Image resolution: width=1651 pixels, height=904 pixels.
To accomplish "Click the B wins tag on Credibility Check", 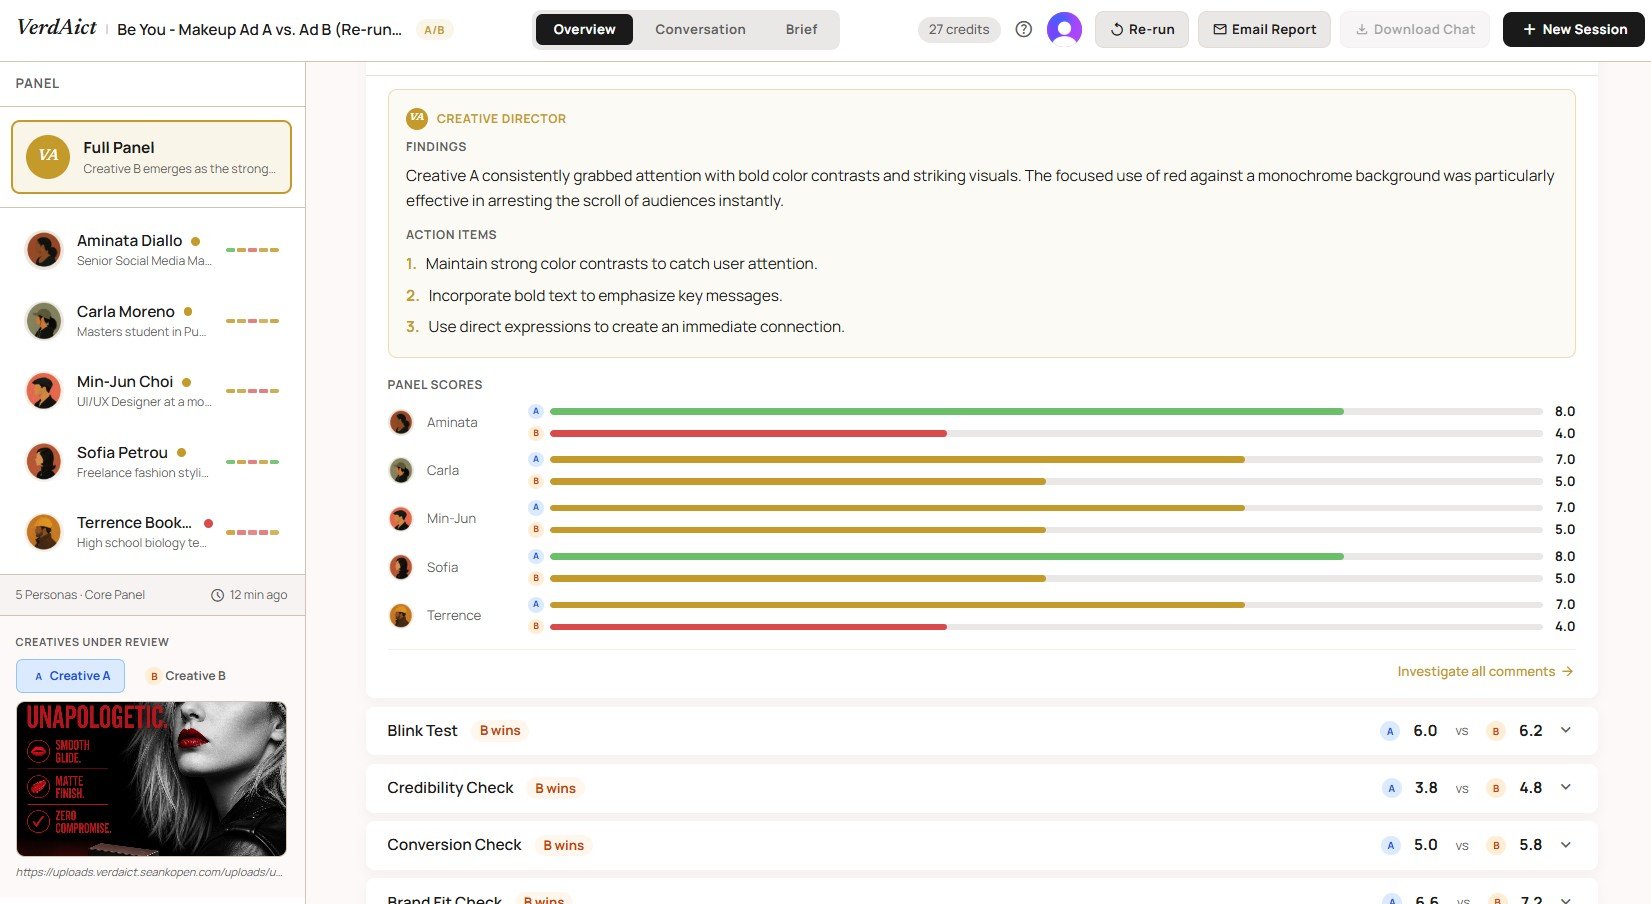I will (x=555, y=788).
